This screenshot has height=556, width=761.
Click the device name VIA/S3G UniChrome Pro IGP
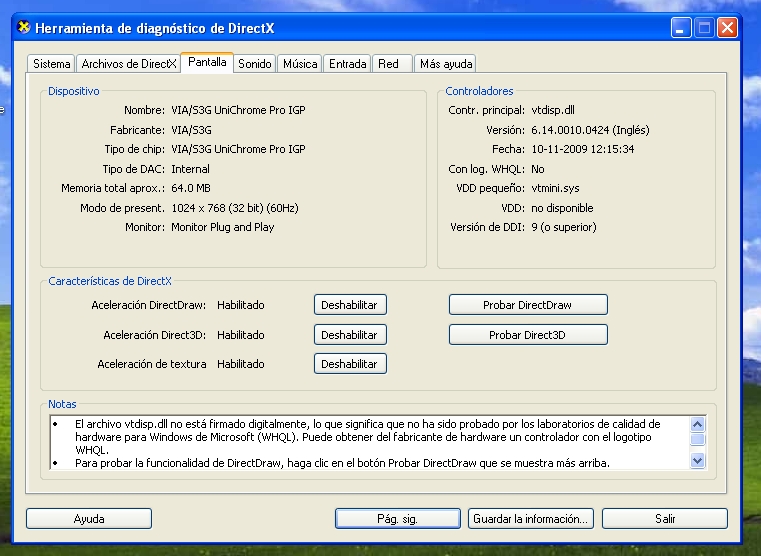(238, 110)
